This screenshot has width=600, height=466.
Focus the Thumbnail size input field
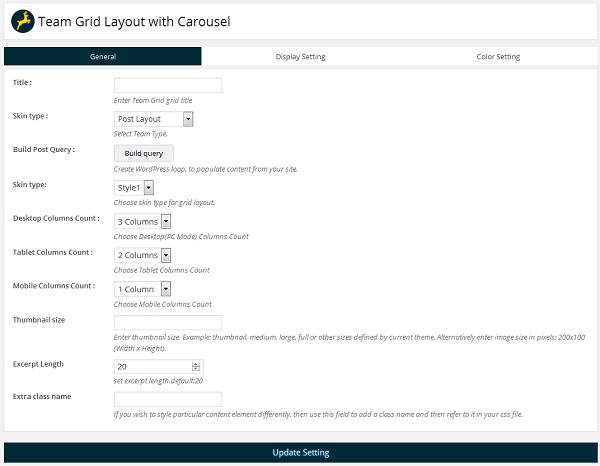pyautogui.click(x=168, y=323)
